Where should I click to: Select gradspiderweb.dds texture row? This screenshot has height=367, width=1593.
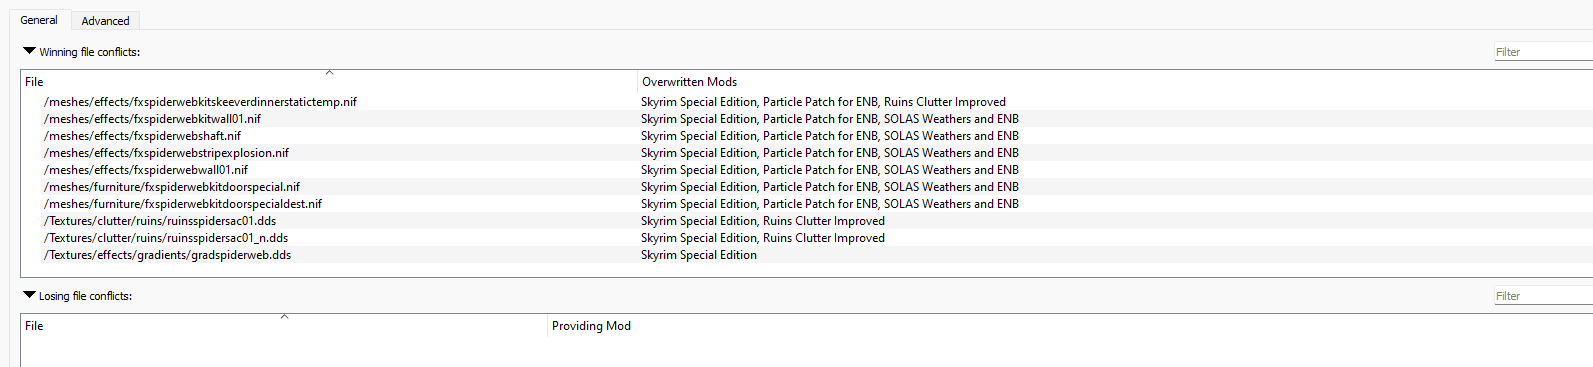(x=806, y=255)
